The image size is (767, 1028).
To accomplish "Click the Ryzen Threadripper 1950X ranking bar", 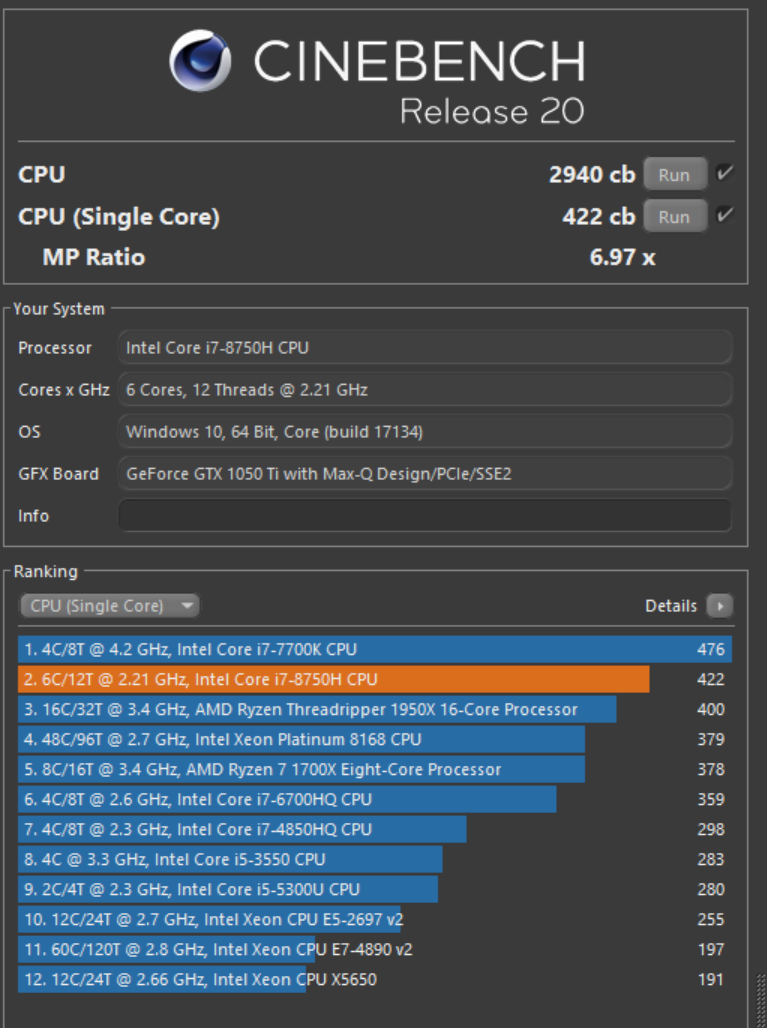I will coord(300,710).
